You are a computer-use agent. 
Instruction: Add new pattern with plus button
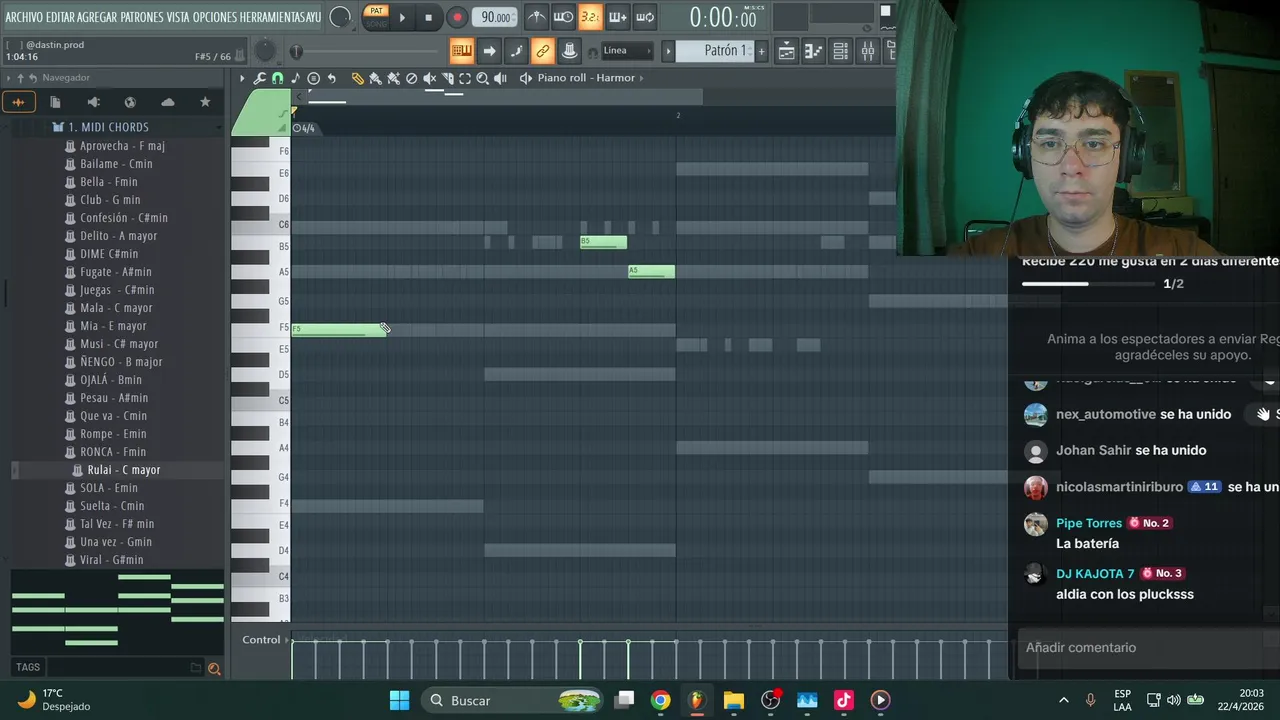click(x=761, y=51)
